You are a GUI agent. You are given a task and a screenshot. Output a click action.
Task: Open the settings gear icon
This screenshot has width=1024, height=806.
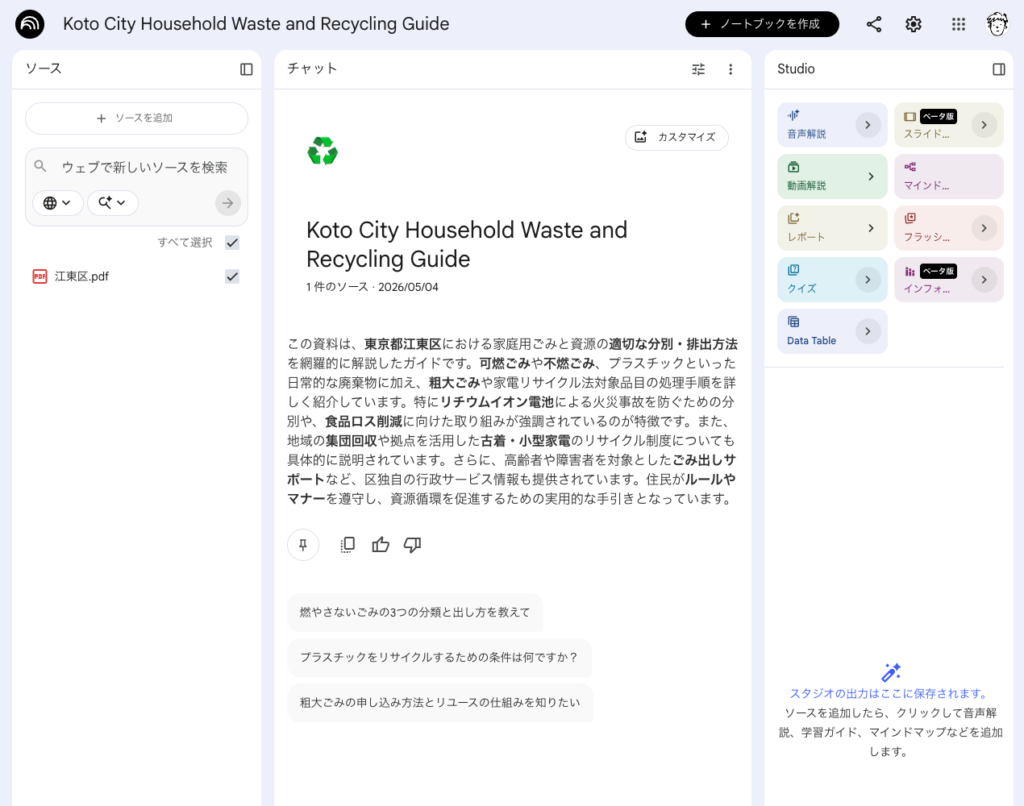coord(913,24)
